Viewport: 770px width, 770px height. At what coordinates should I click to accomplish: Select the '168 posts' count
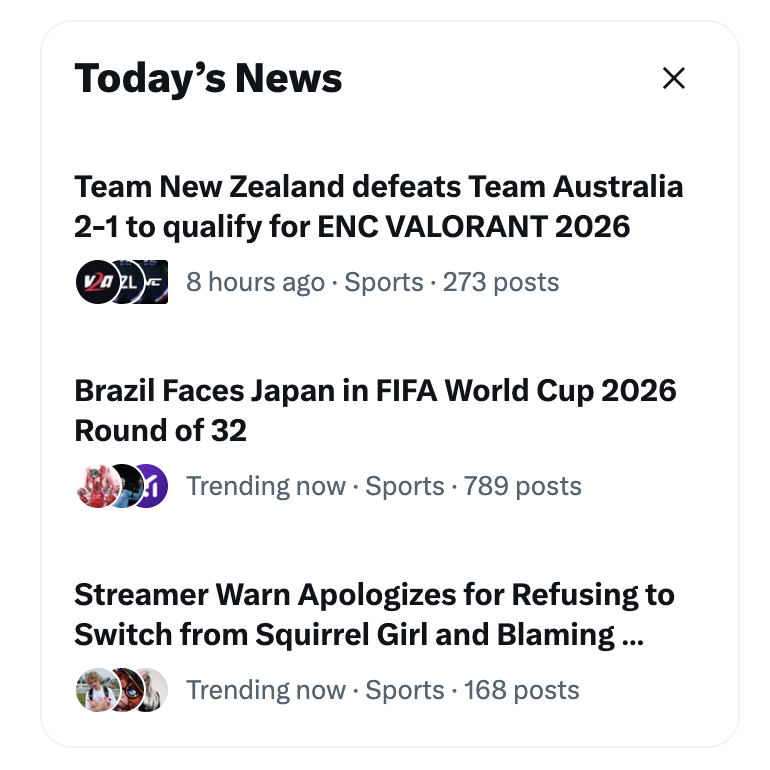(522, 690)
